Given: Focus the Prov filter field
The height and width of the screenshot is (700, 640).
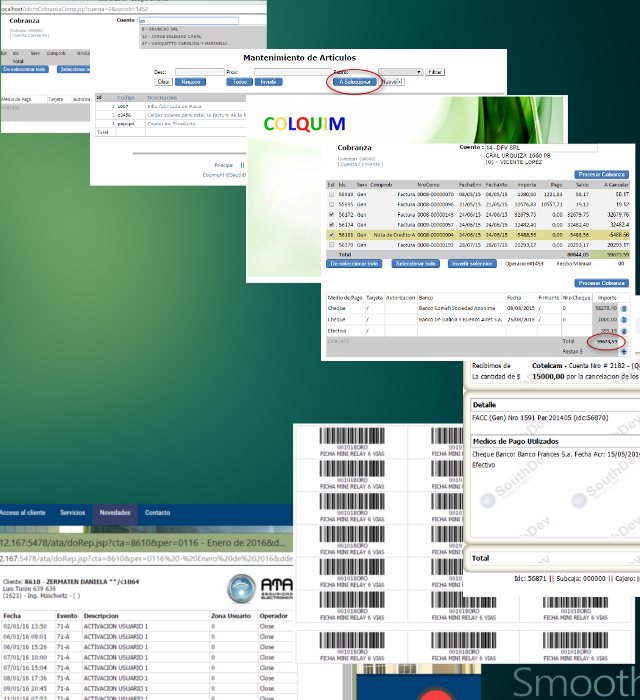Looking at the screenshot, I should [293, 72].
